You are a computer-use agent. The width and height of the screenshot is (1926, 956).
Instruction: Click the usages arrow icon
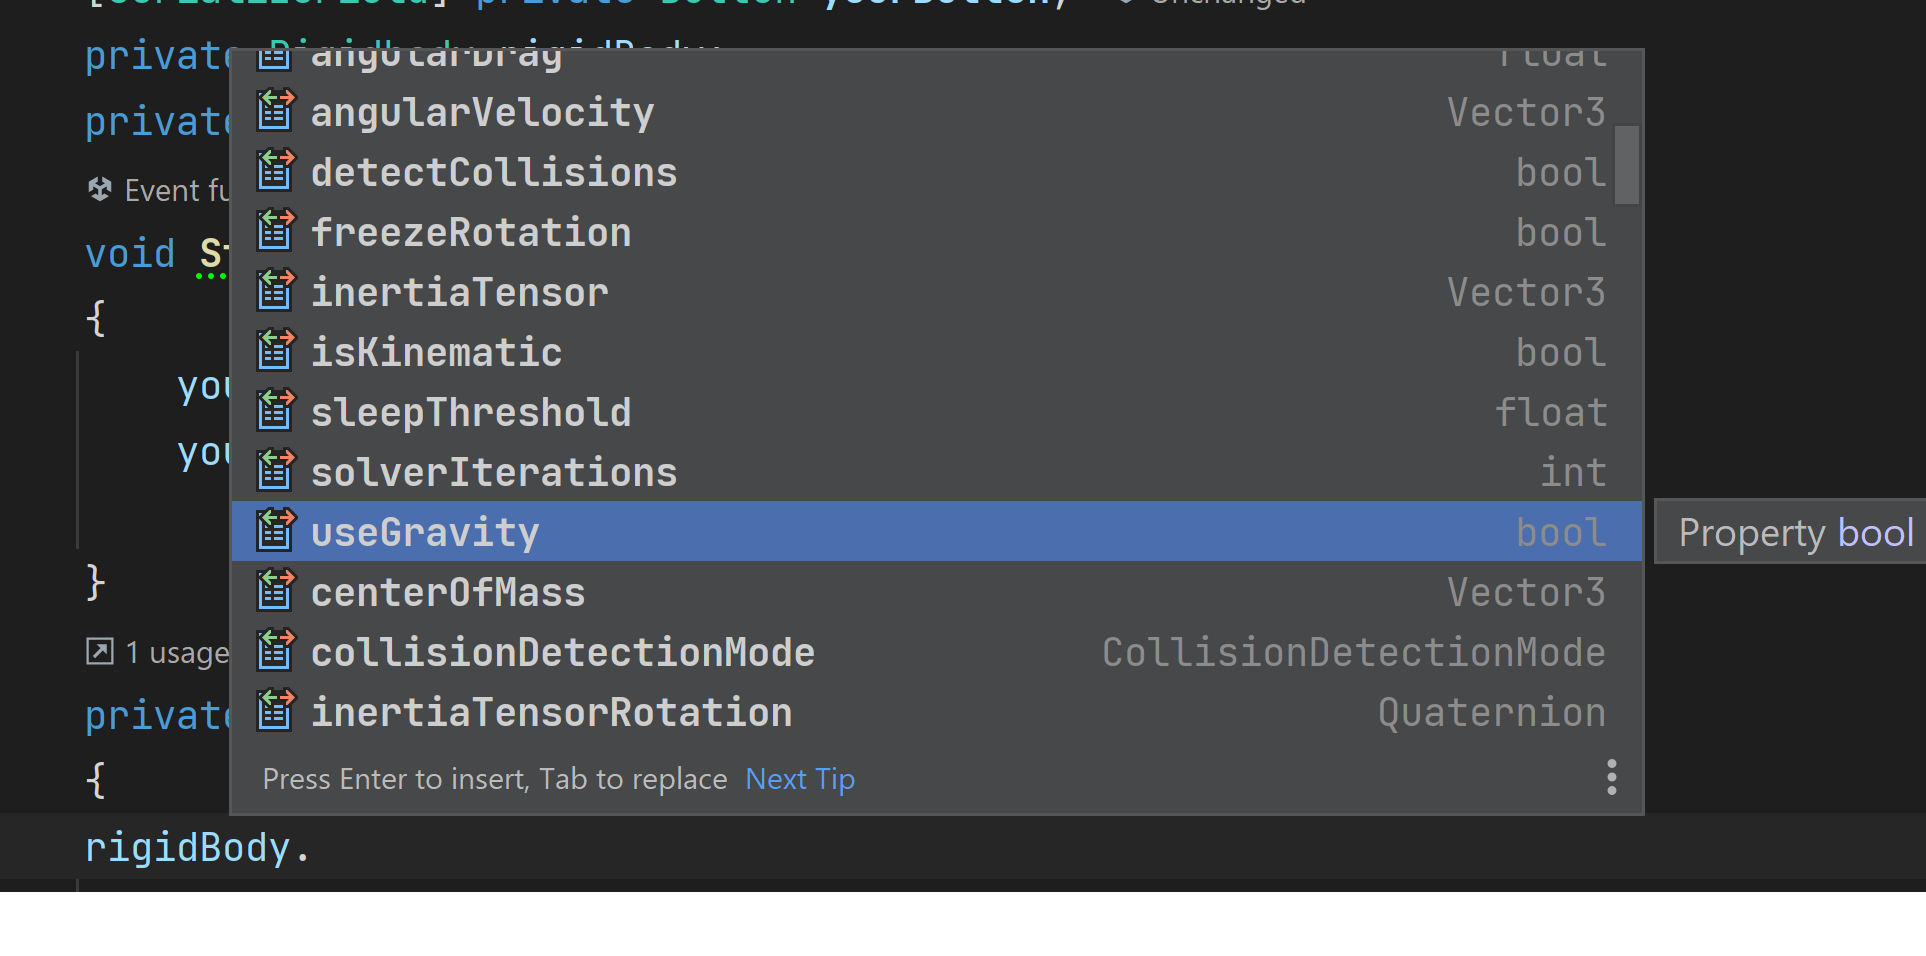pos(99,652)
